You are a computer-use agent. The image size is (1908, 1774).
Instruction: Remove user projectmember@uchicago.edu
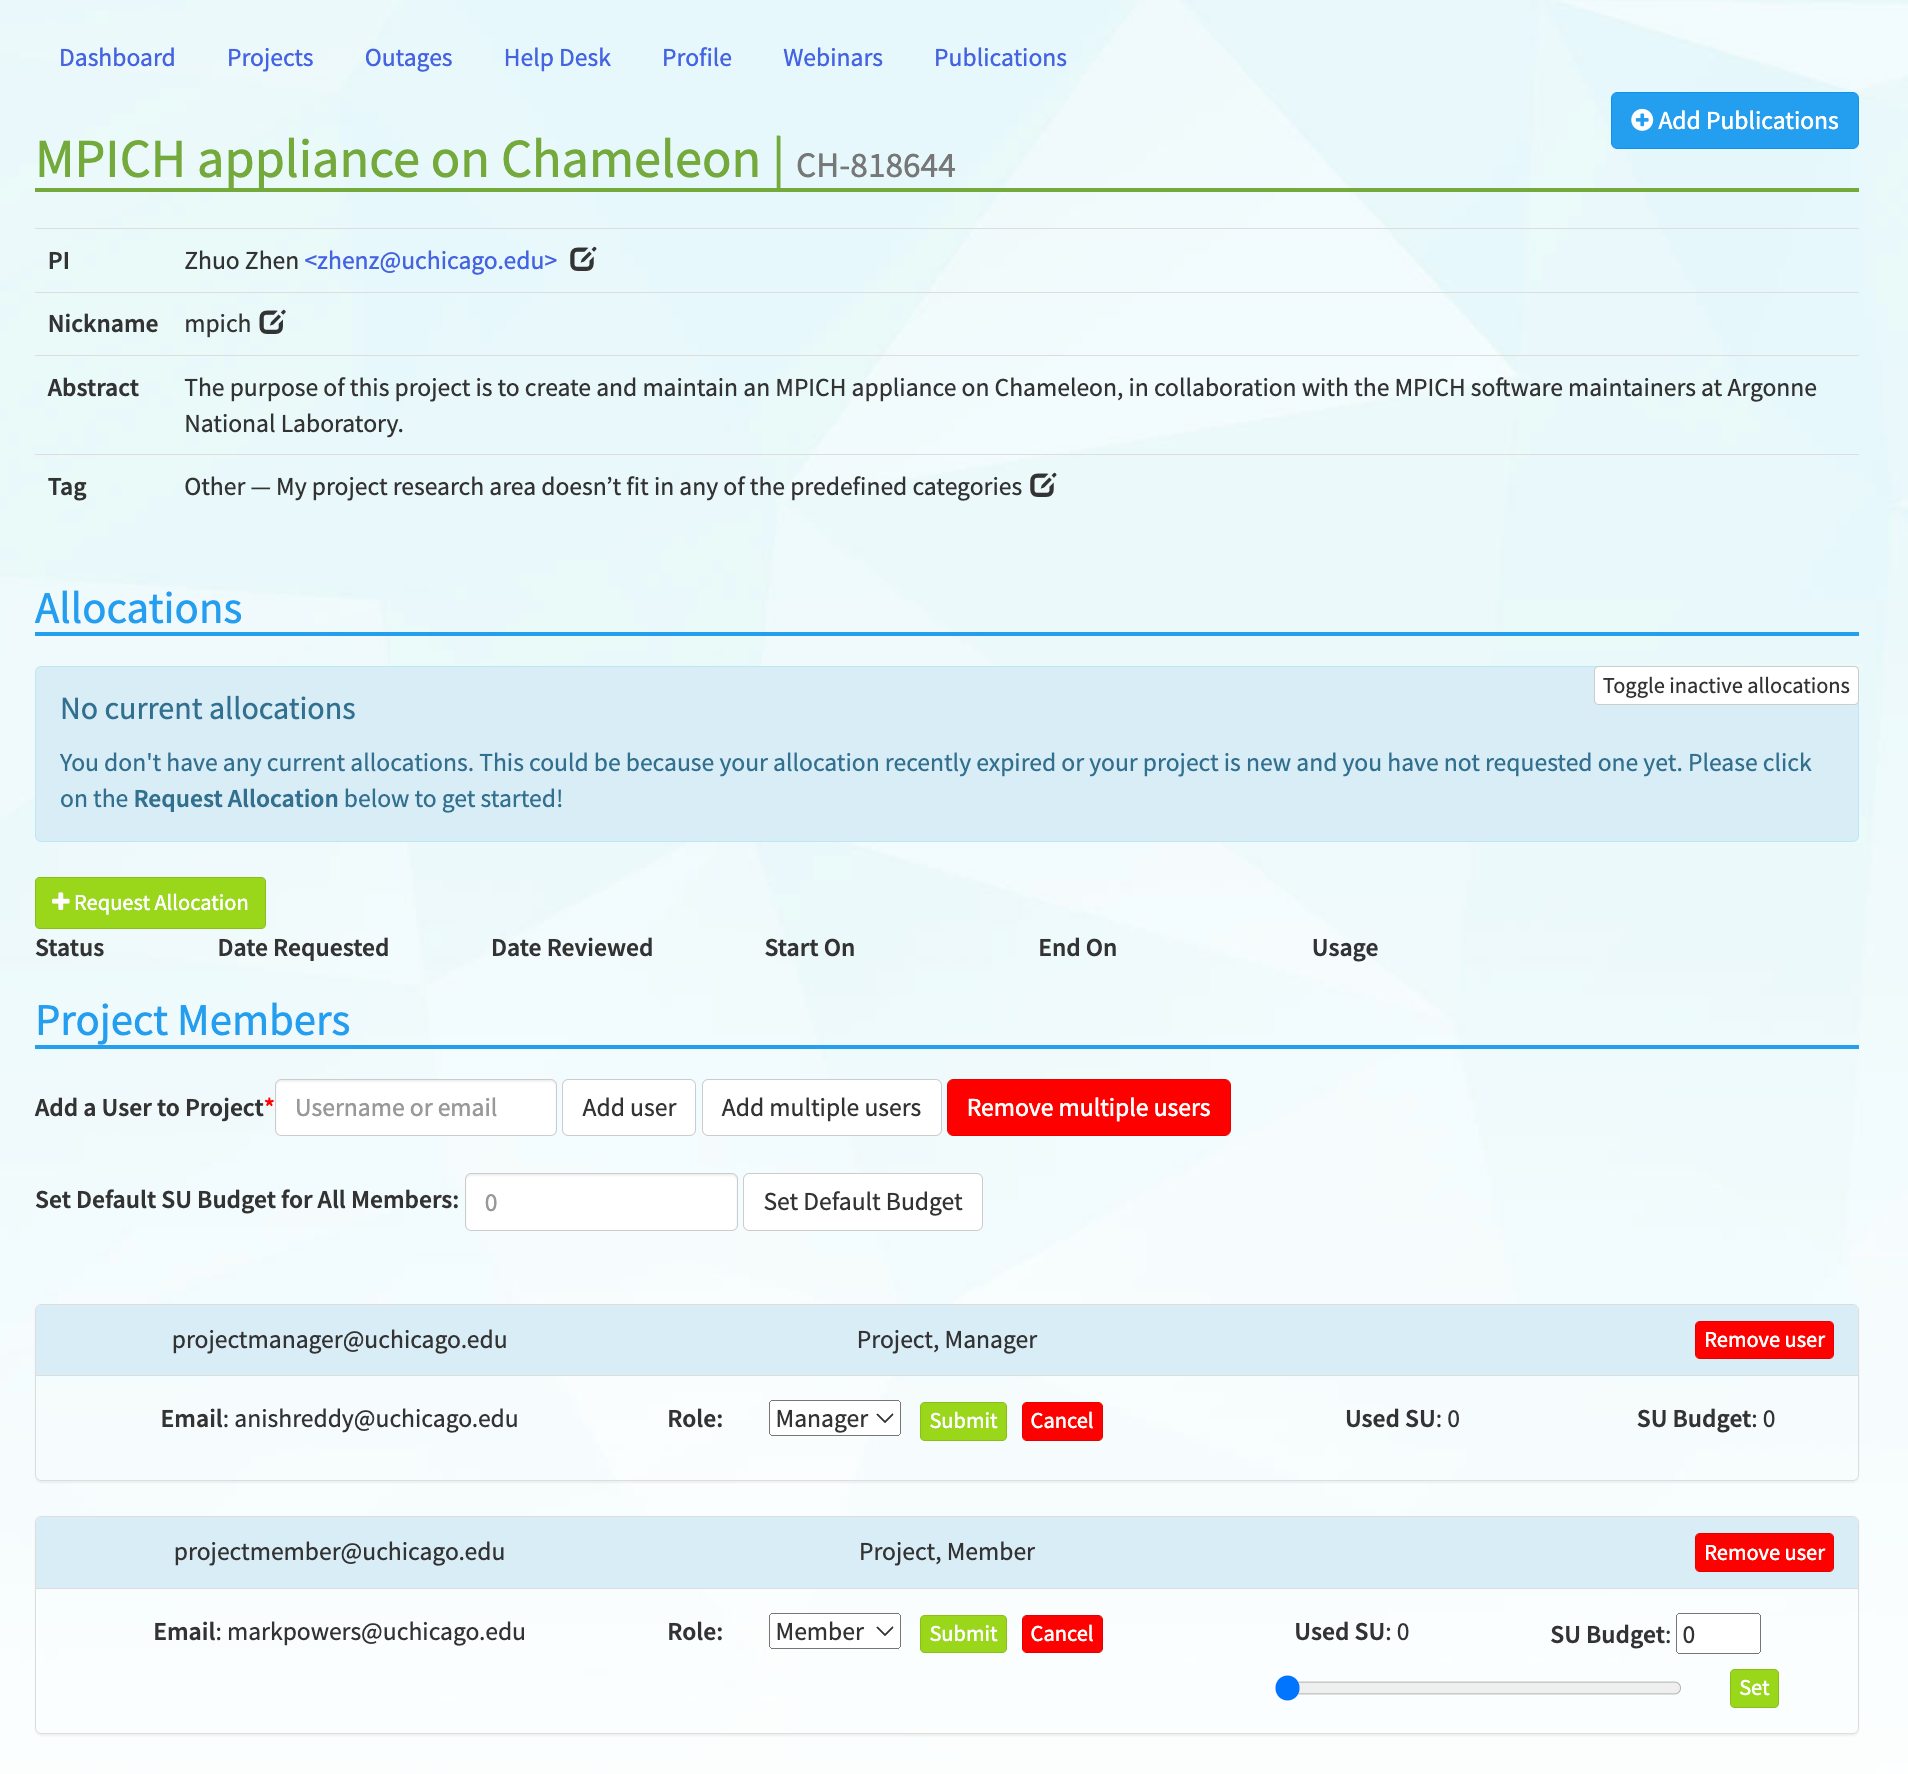coord(1764,1552)
